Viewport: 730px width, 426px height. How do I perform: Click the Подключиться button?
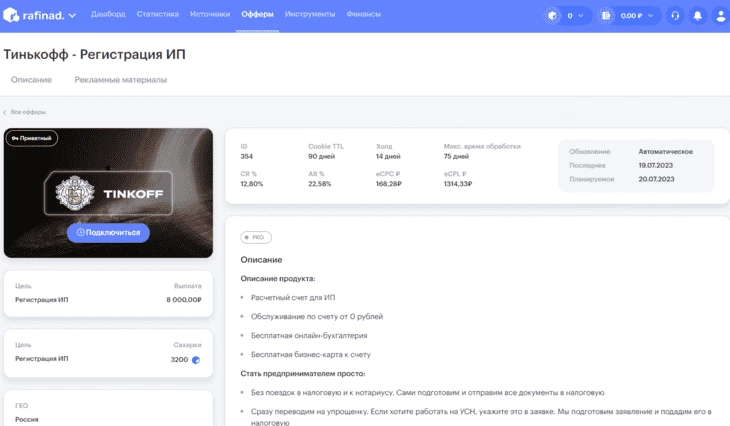[x=108, y=232]
